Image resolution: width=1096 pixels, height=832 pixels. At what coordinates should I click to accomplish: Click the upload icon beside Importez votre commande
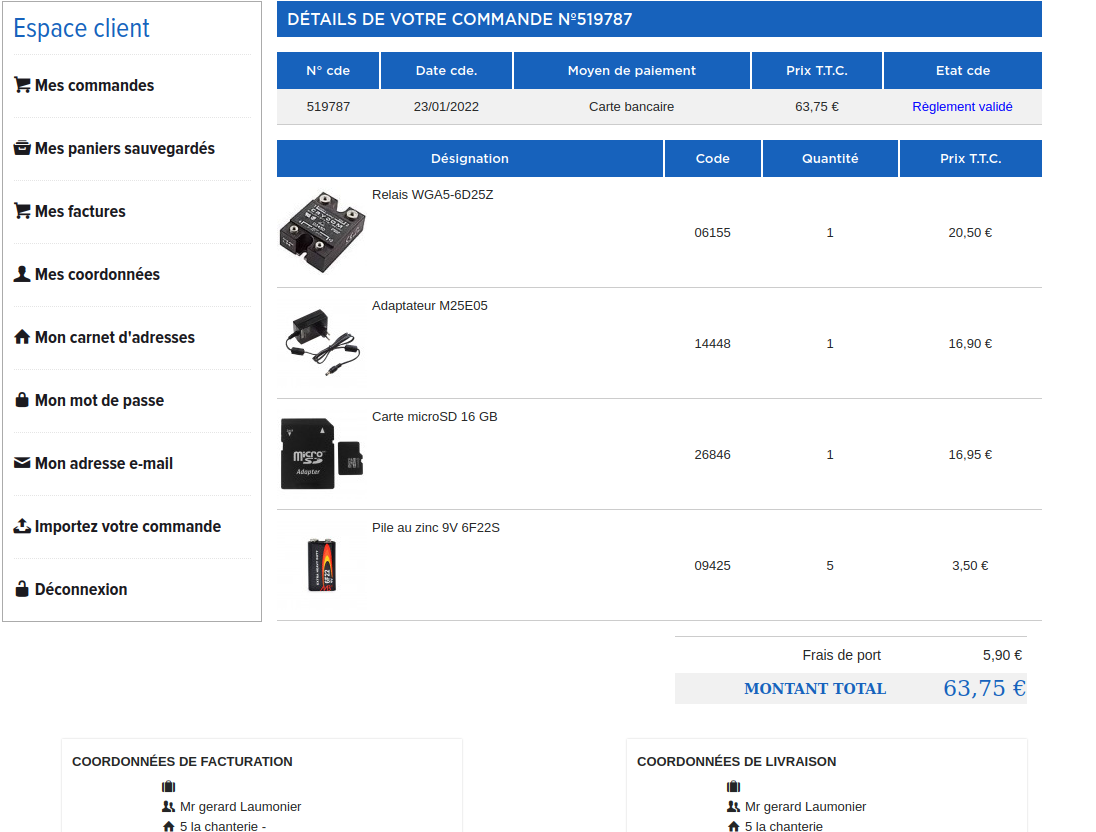click(22, 526)
